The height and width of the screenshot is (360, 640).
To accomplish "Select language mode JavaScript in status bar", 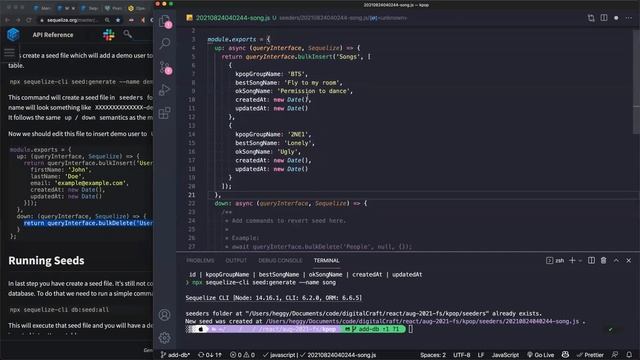I will pyautogui.click(x=505, y=355).
